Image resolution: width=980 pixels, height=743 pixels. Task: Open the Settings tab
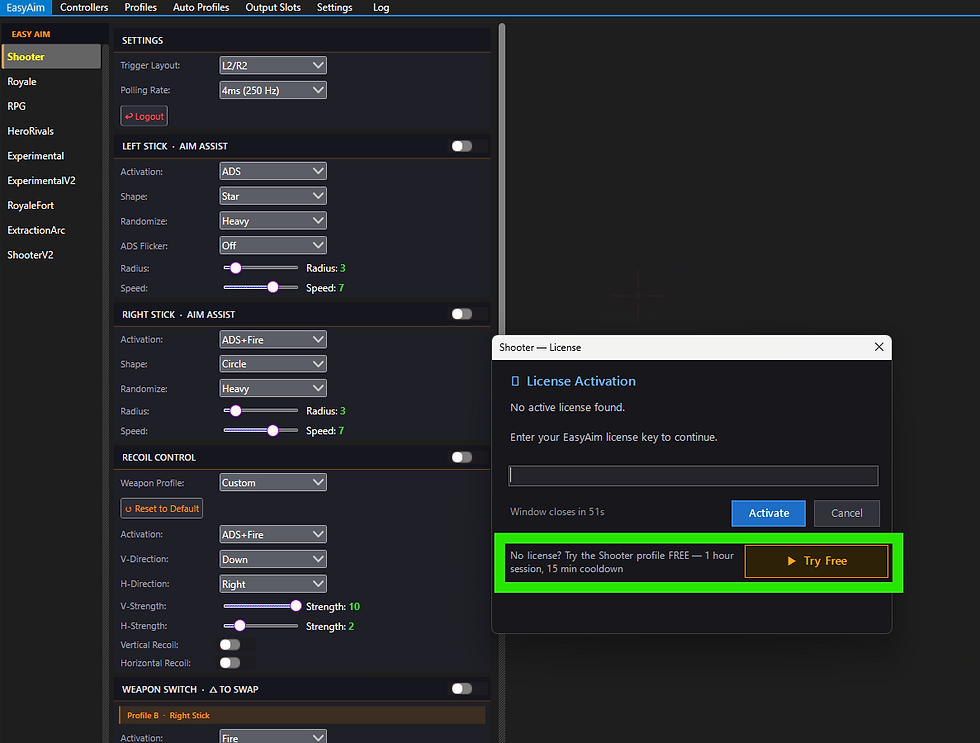click(x=334, y=7)
